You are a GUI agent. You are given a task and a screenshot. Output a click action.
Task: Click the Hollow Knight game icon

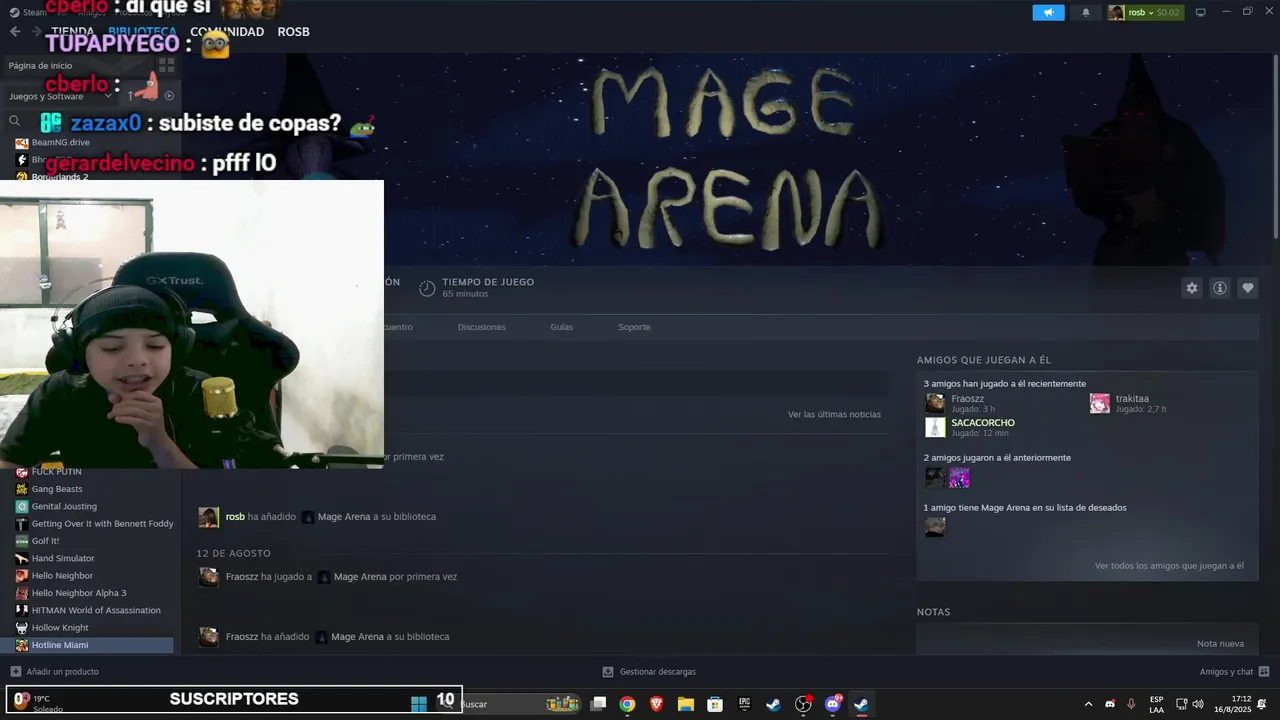coord(22,628)
